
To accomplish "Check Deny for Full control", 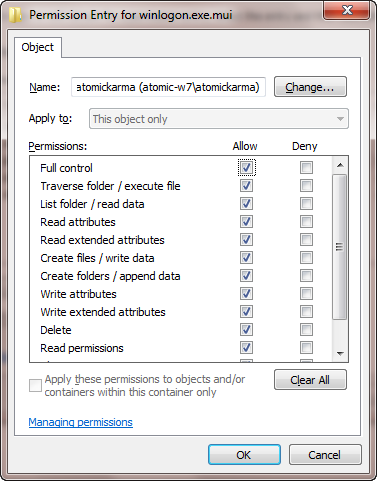I will pyautogui.click(x=306, y=167).
